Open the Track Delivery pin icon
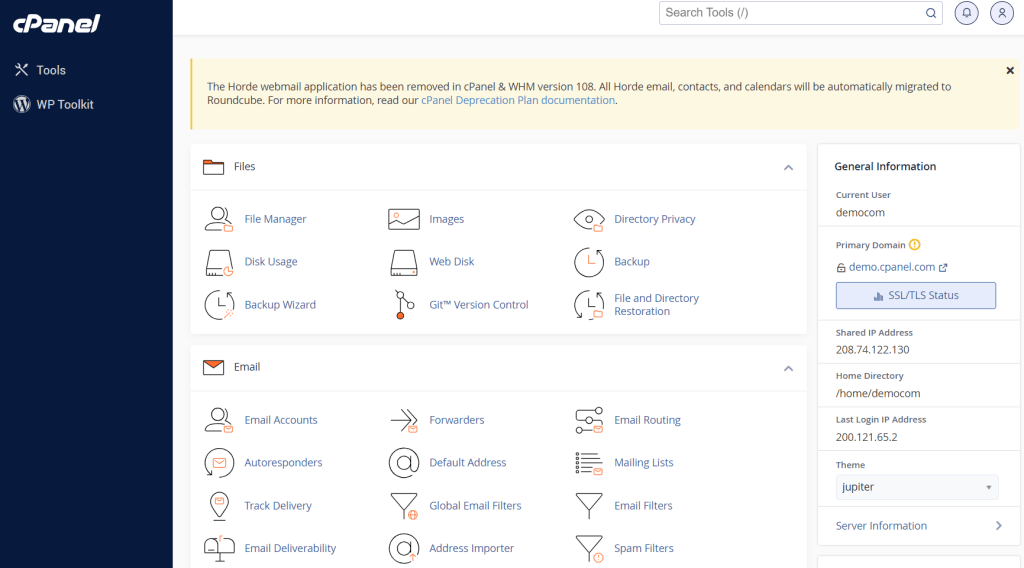Image resolution: width=1024 pixels, height=568 pixels. pos(219,506)
